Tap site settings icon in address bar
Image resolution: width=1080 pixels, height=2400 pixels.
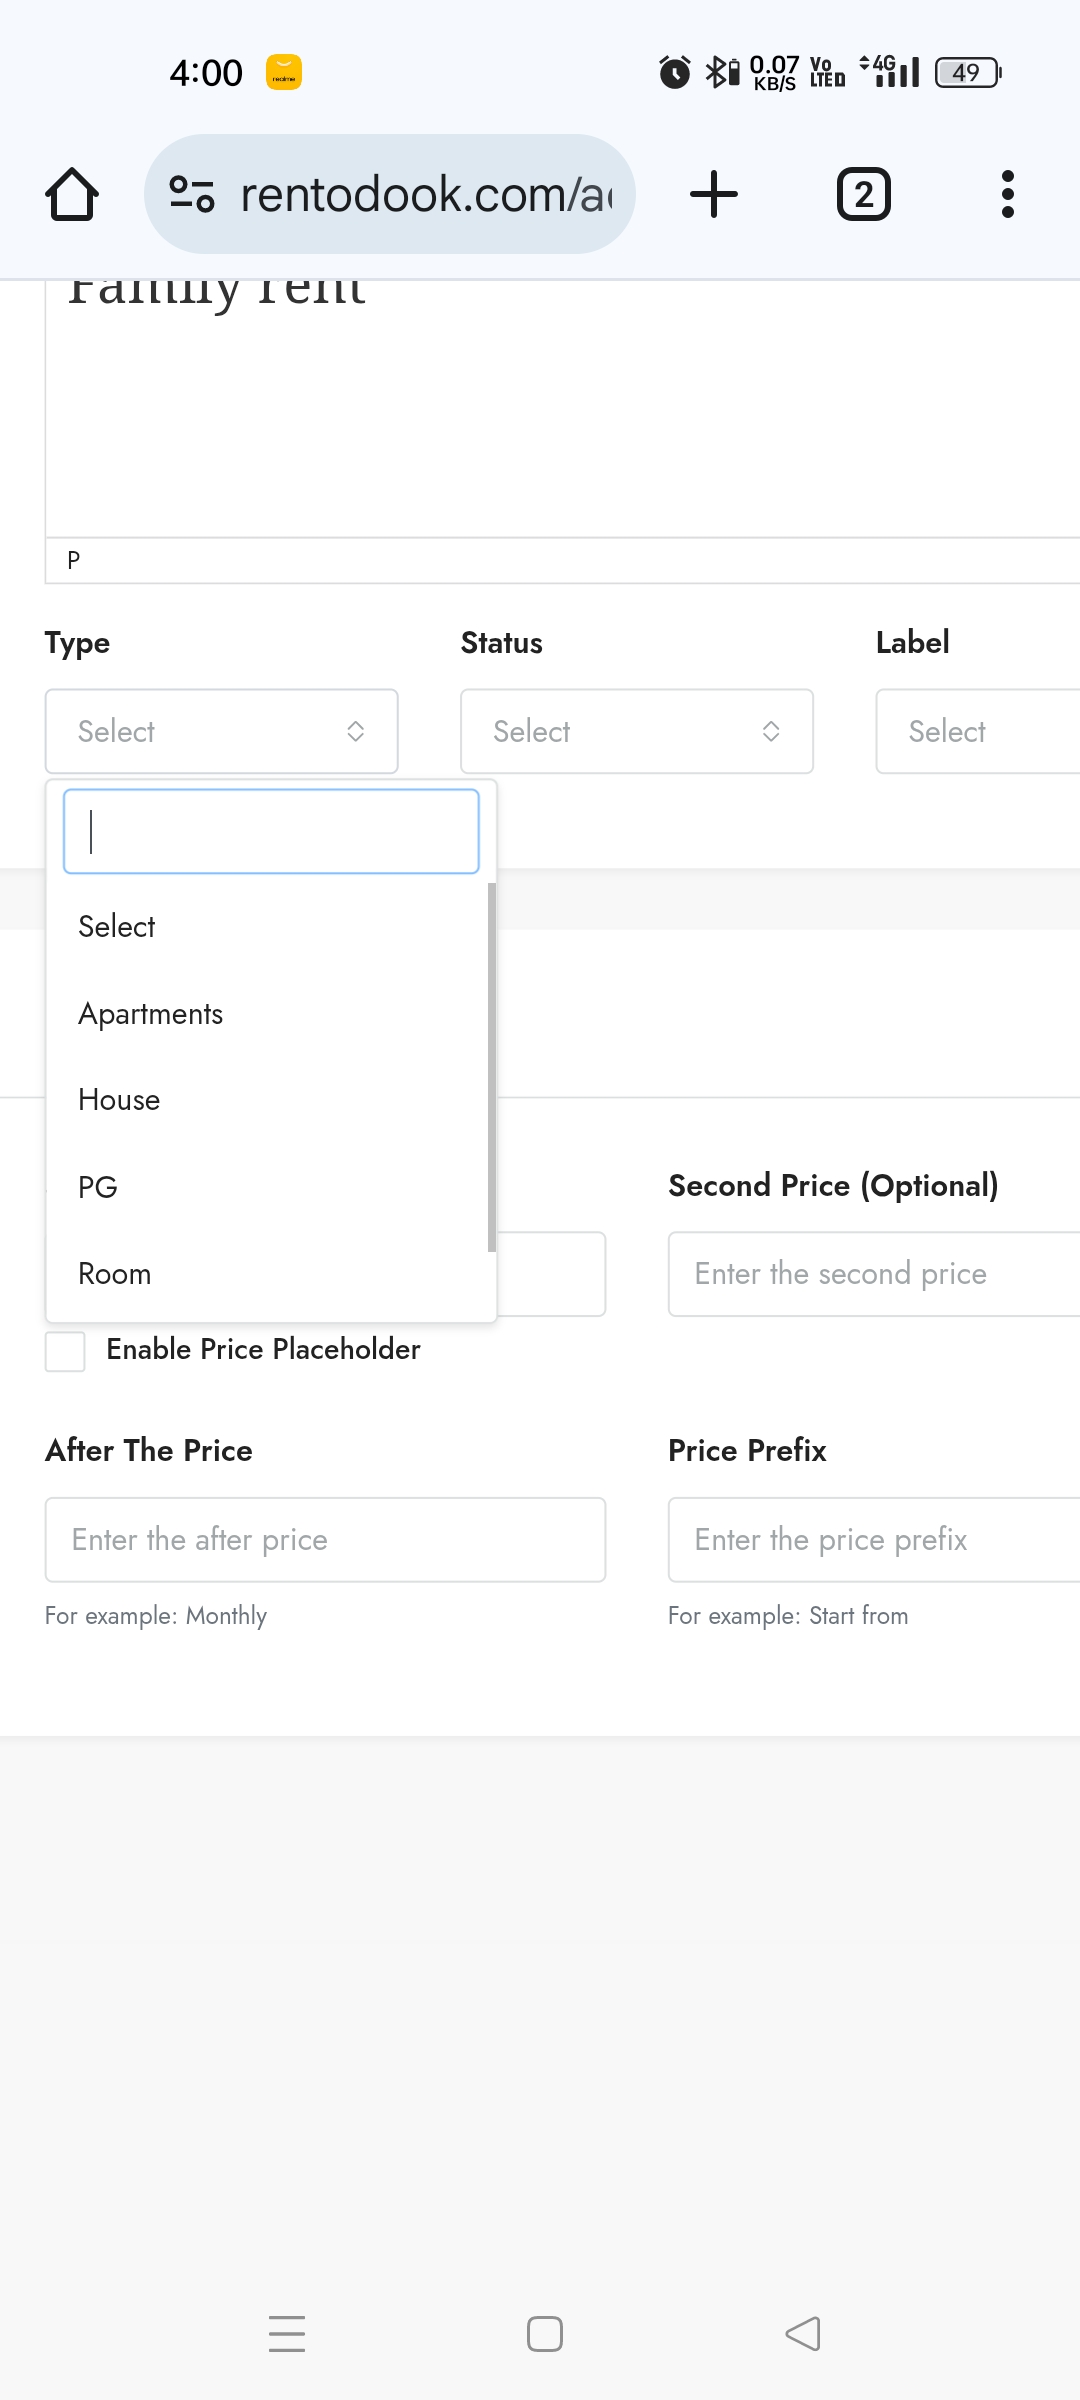(x=192, y=194)
